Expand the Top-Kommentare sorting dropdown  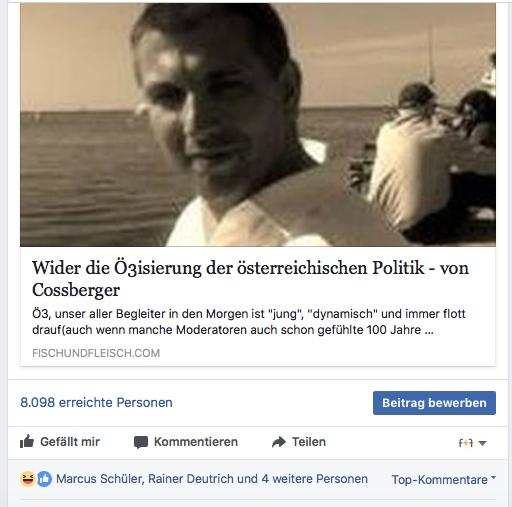click(x=444, y=480)
